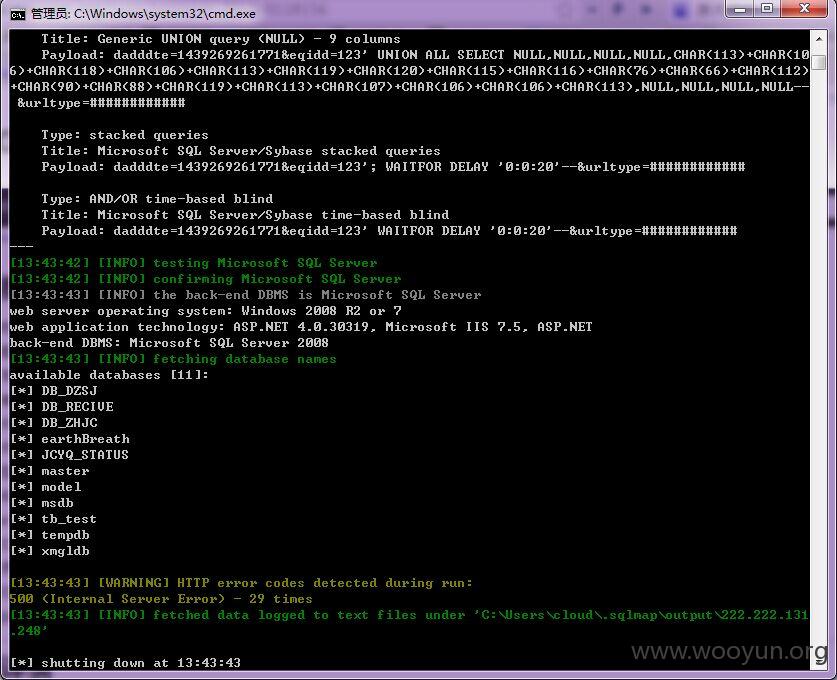Click line 'available databases [11]:'
837x680 pixels.
(109, 375)
